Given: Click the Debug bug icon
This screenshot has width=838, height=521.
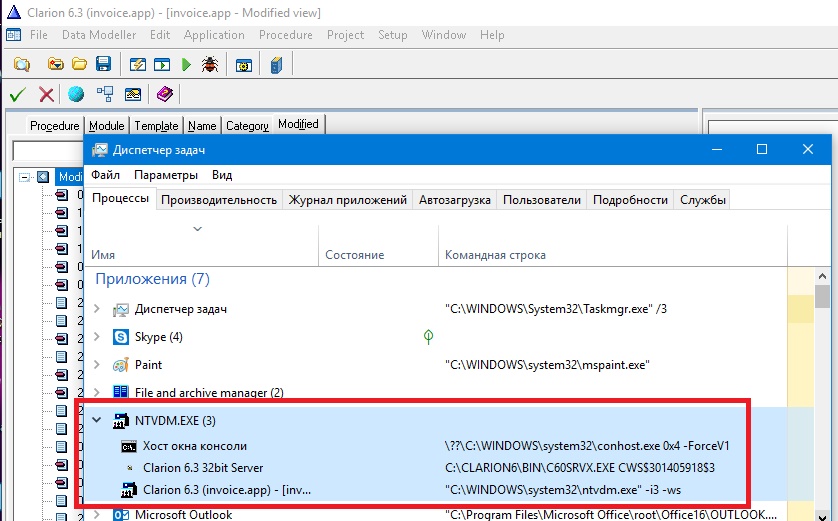Looking at the screenshot, I should (210, 65).
